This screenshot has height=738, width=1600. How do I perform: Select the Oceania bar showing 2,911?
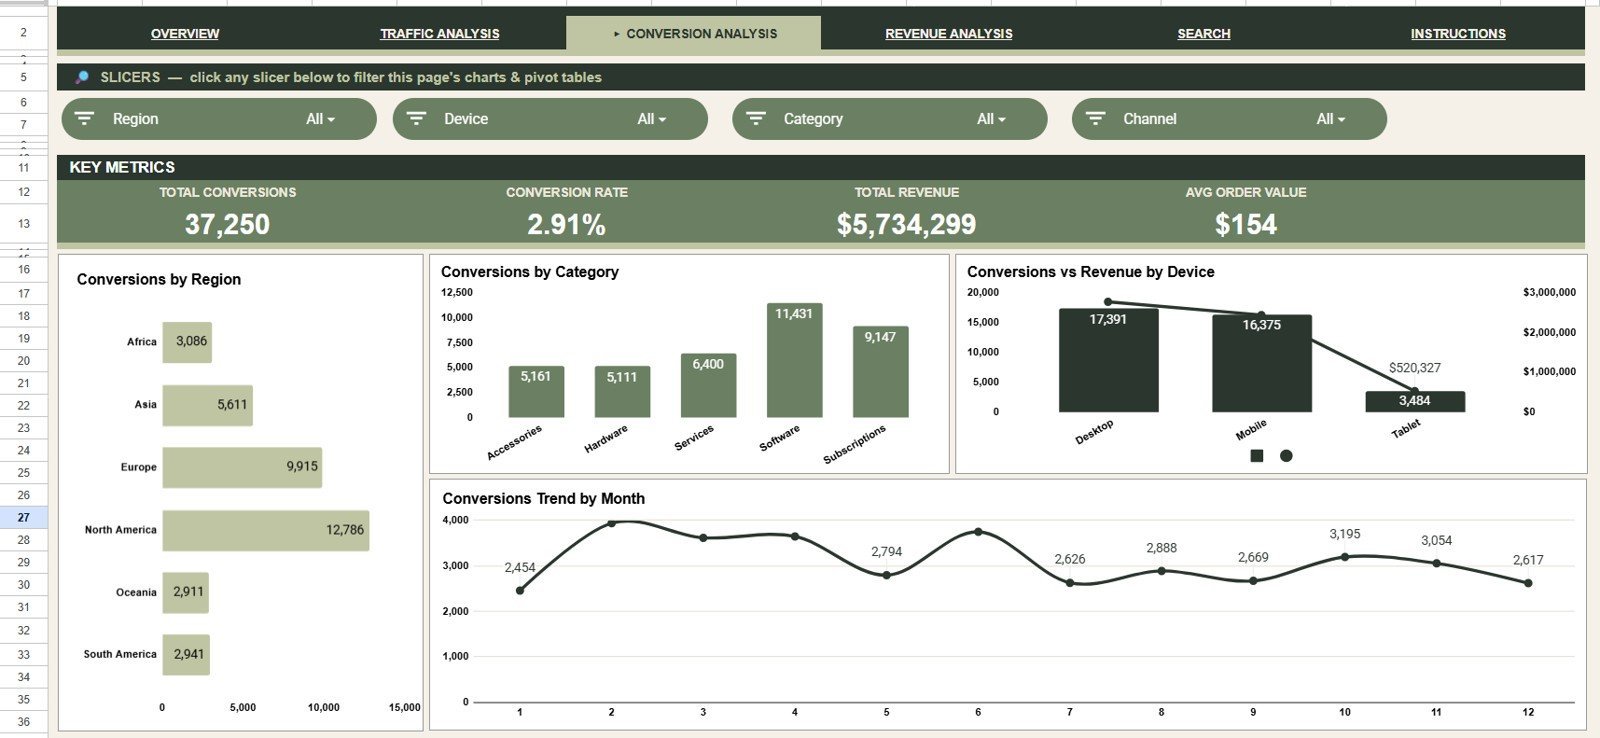186,592
